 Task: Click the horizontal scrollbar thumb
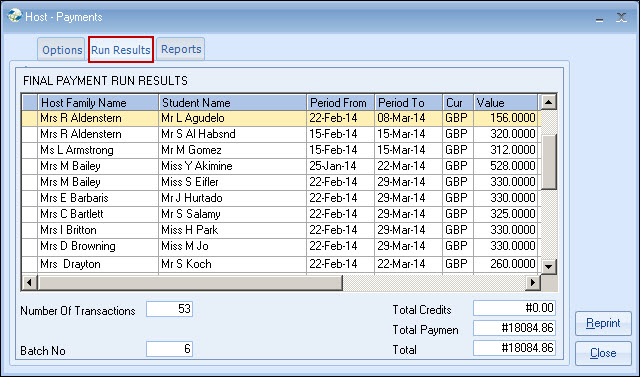tap(190, 282)
